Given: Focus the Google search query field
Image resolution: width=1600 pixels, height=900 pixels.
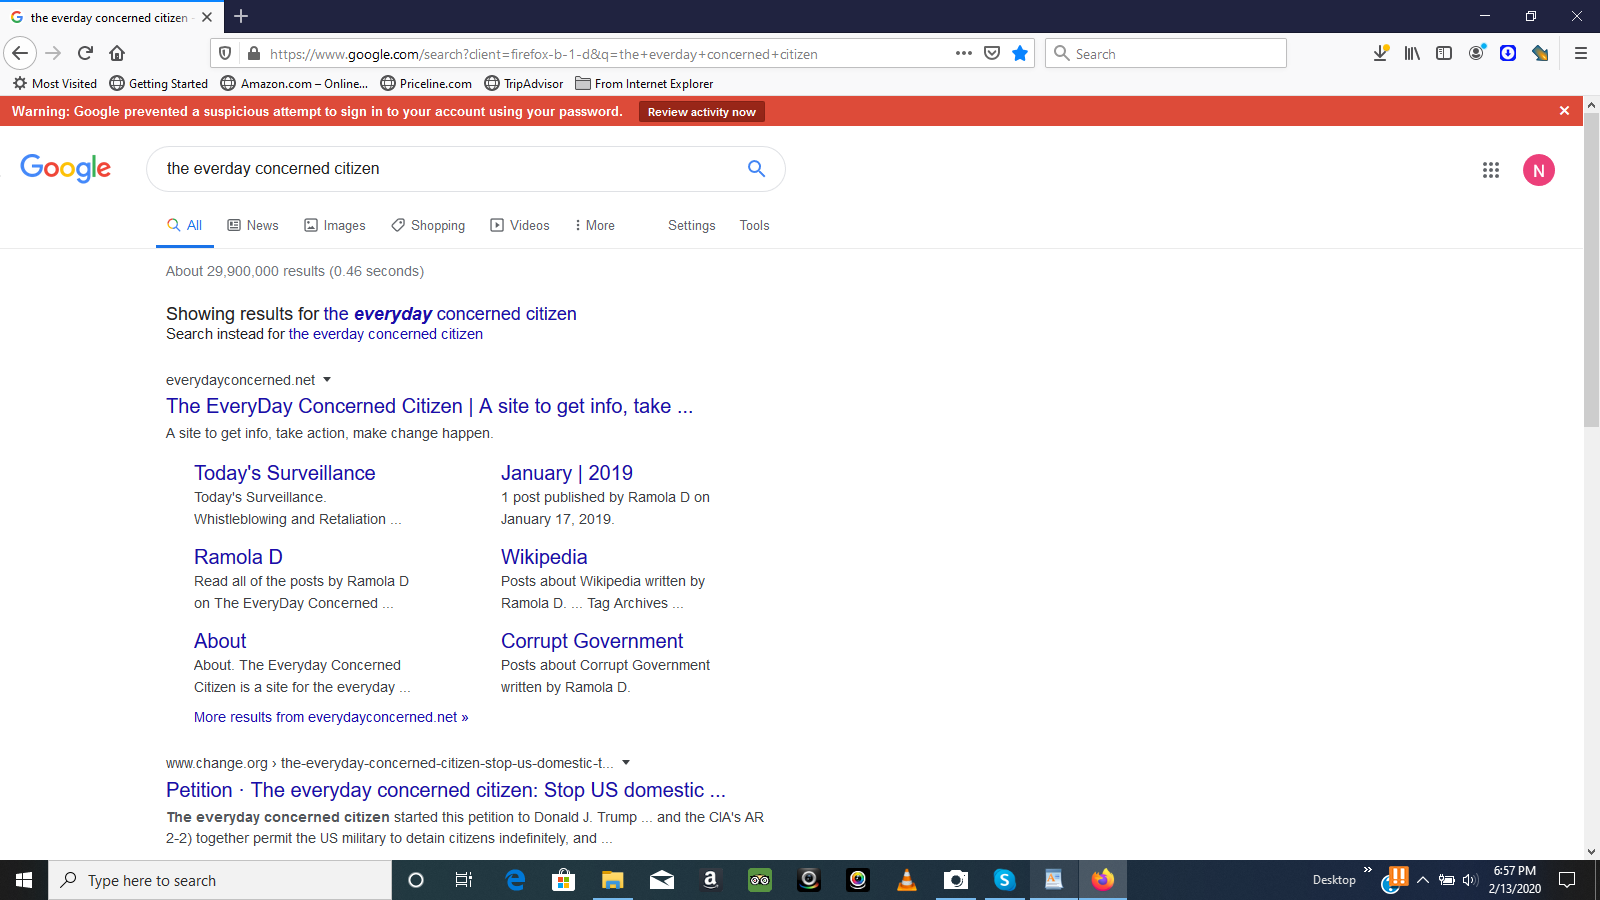Looking at the screenshot, I should [450, 169].
